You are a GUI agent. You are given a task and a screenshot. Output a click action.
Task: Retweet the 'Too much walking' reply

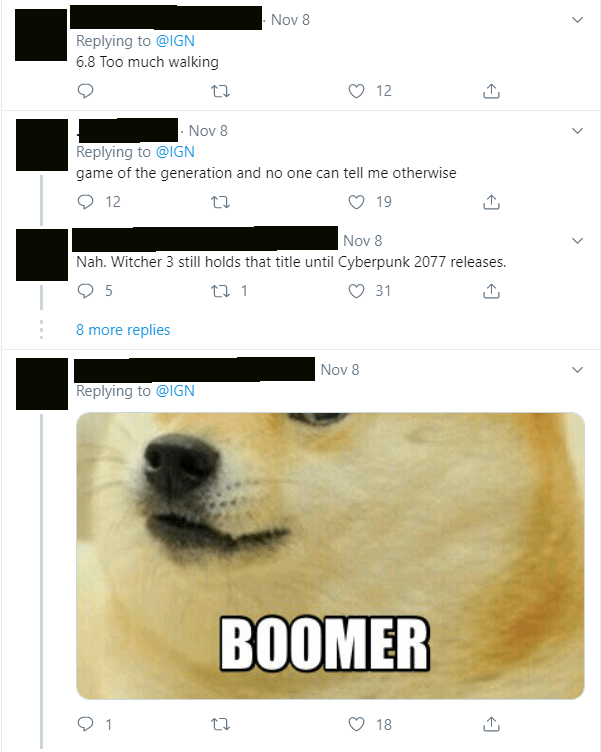(x=221, y=91)
